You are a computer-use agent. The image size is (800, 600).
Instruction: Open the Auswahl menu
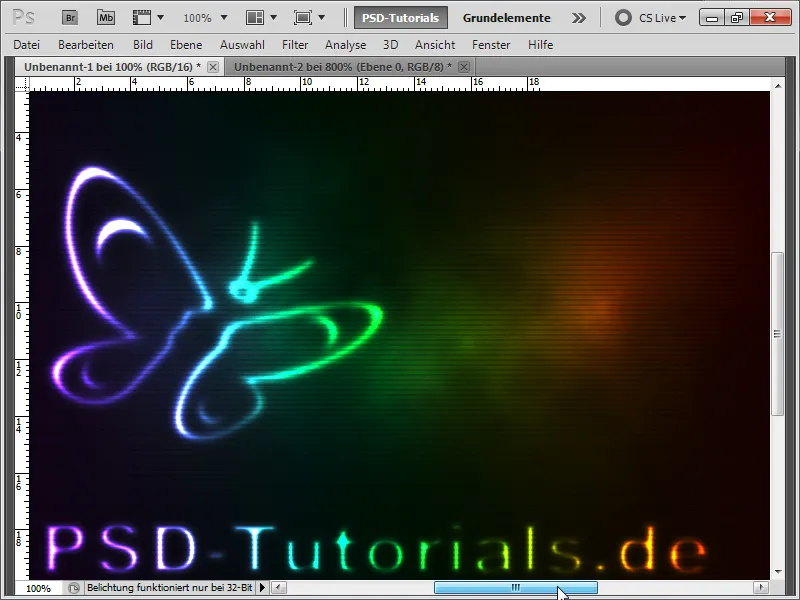pyautogui.click(x=242, y=45)
